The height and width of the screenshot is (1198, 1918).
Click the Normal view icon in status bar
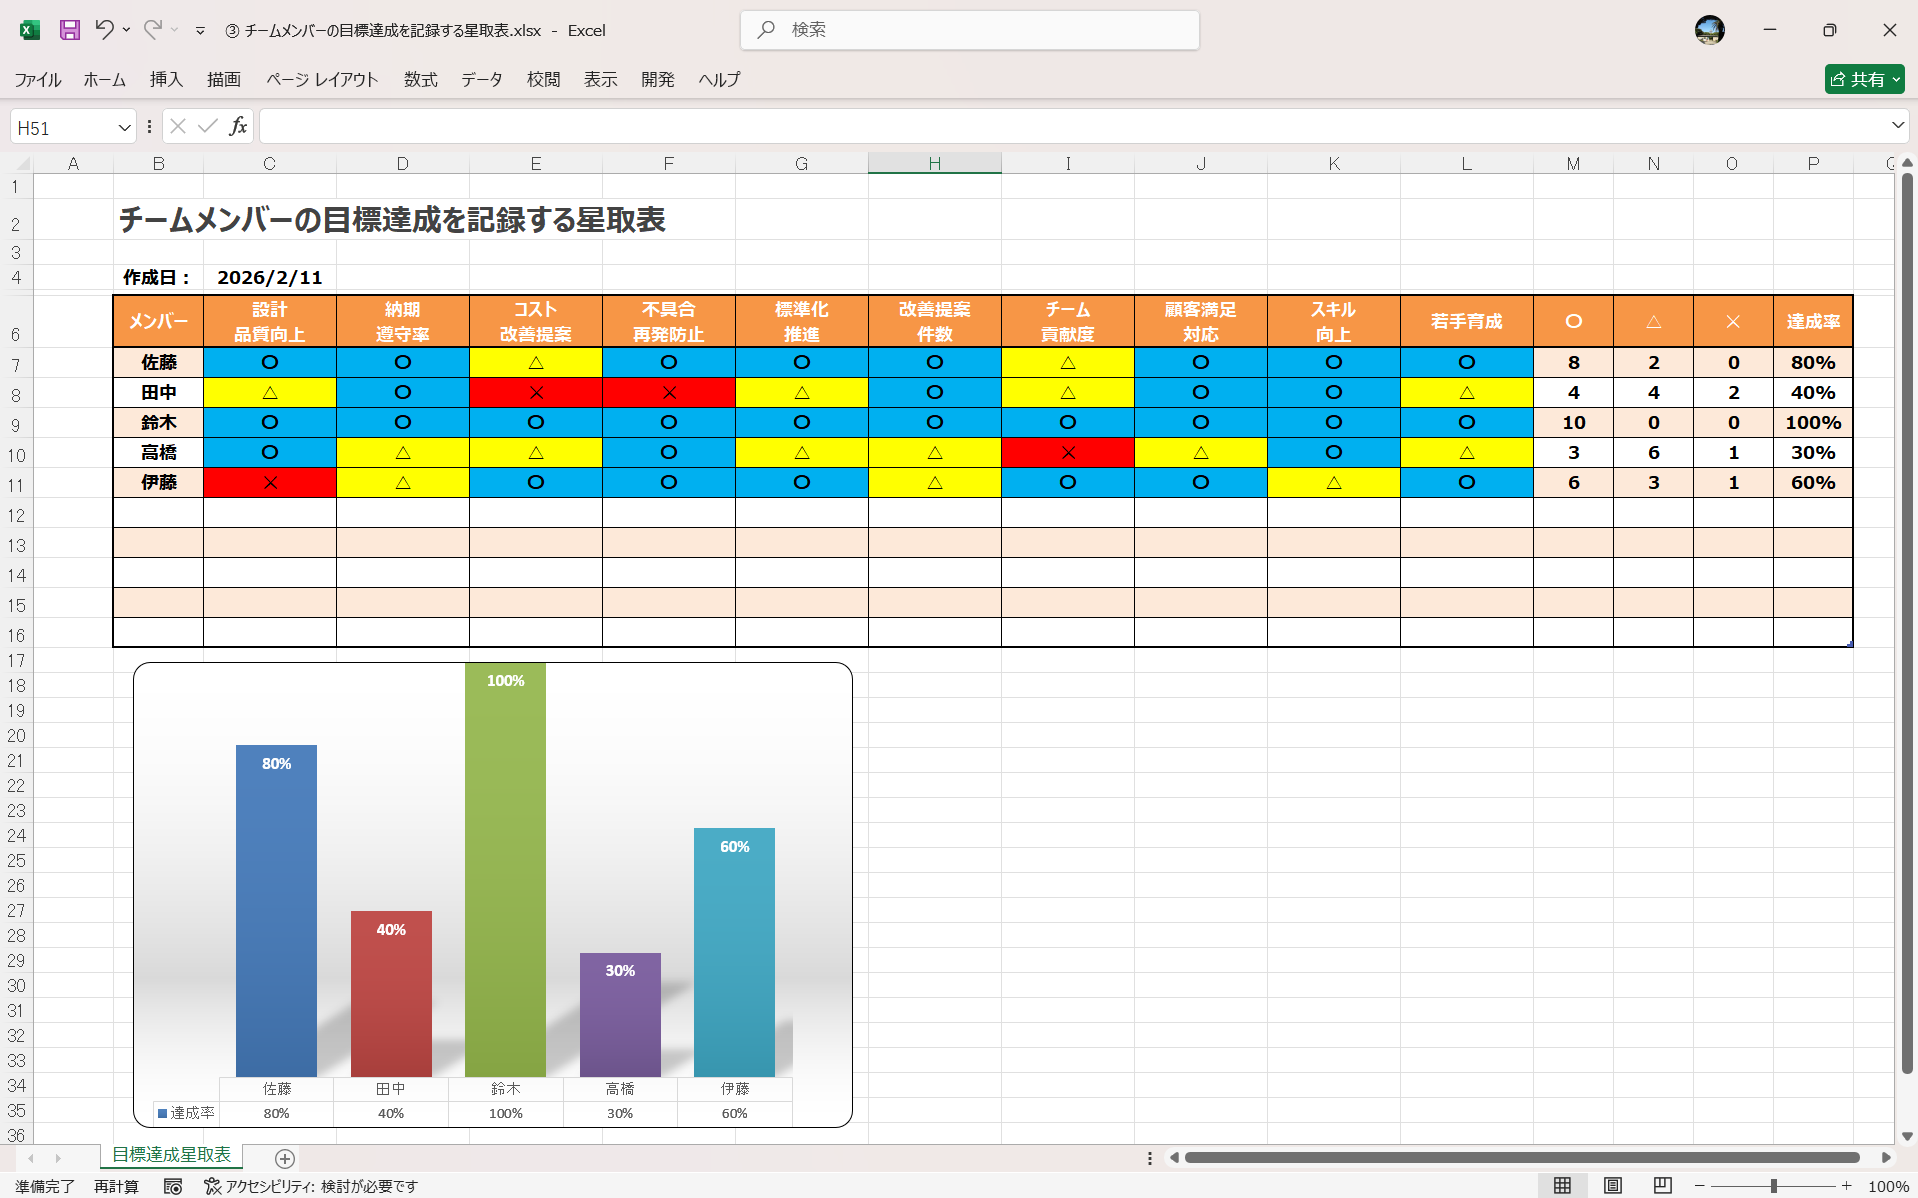(x=1563, y=1186)
